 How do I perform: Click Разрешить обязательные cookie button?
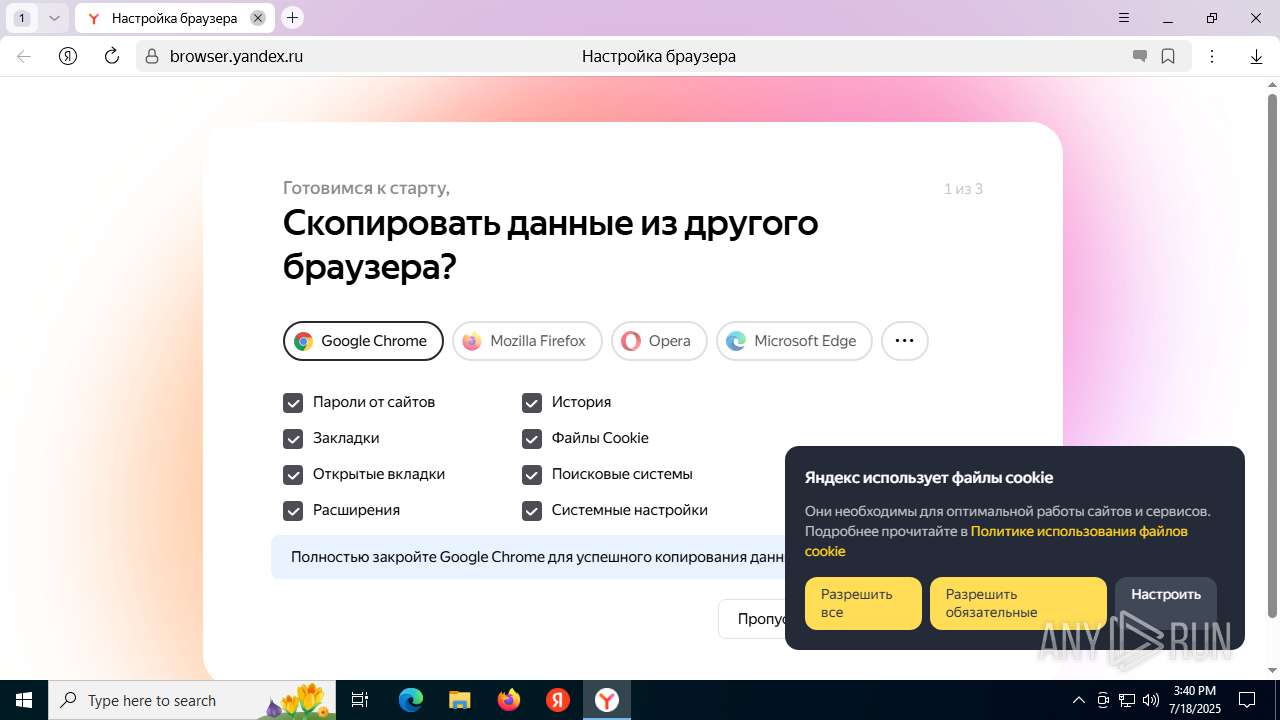coord(1018,603)
